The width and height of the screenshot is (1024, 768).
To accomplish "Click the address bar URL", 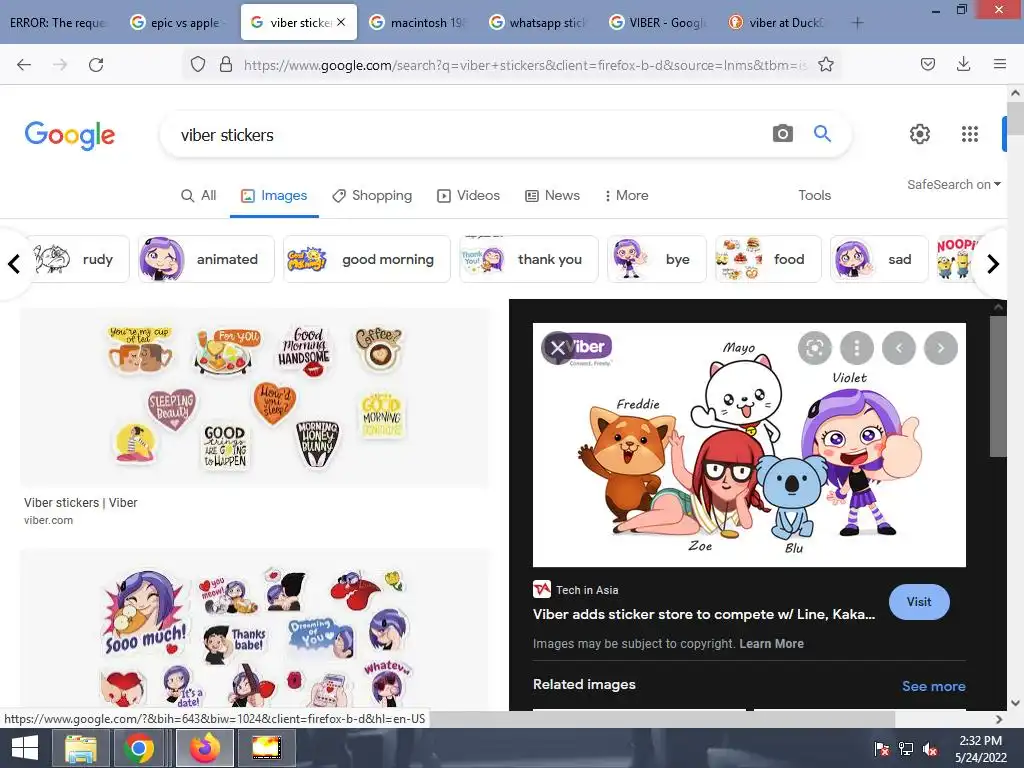I will pyautogui.click(x=526, y=65).
